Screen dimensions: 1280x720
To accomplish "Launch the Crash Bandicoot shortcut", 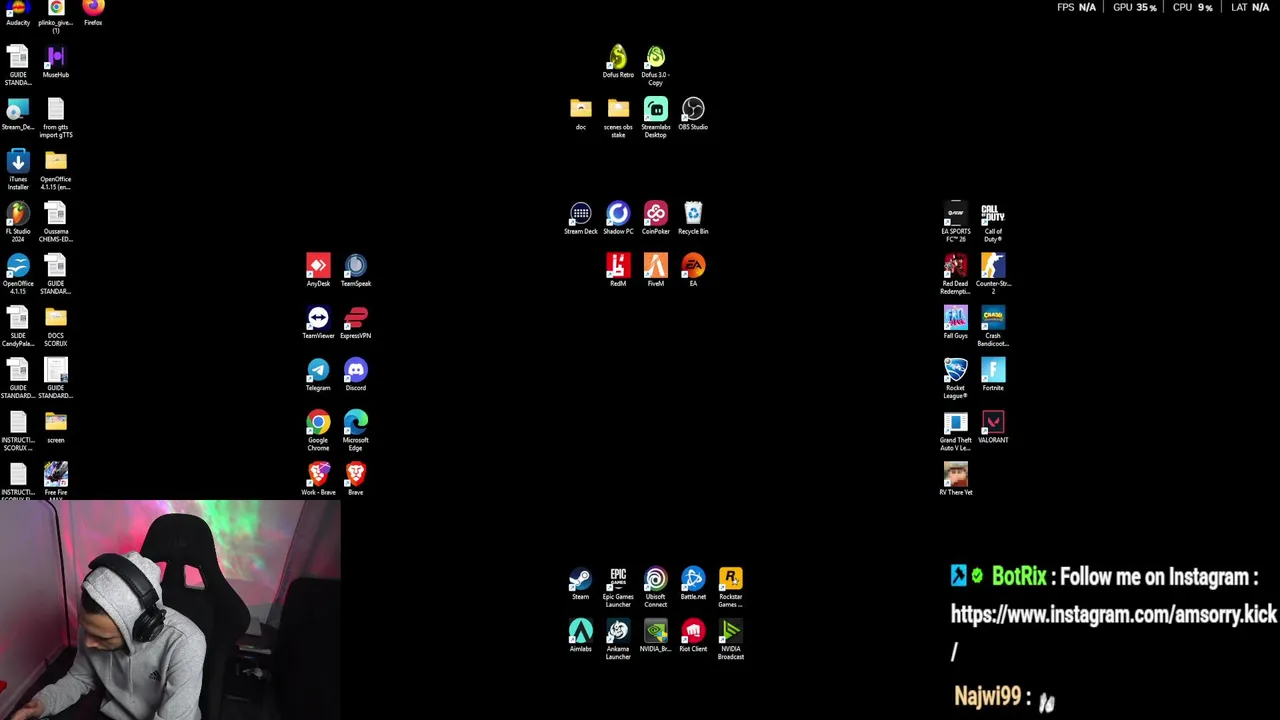I will 993,327.
